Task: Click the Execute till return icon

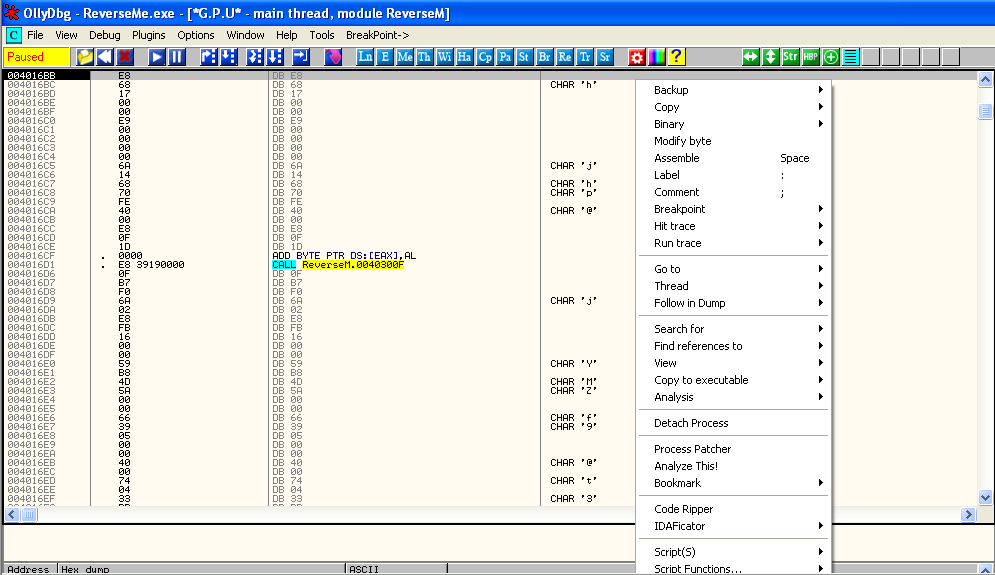Action: 301,57
